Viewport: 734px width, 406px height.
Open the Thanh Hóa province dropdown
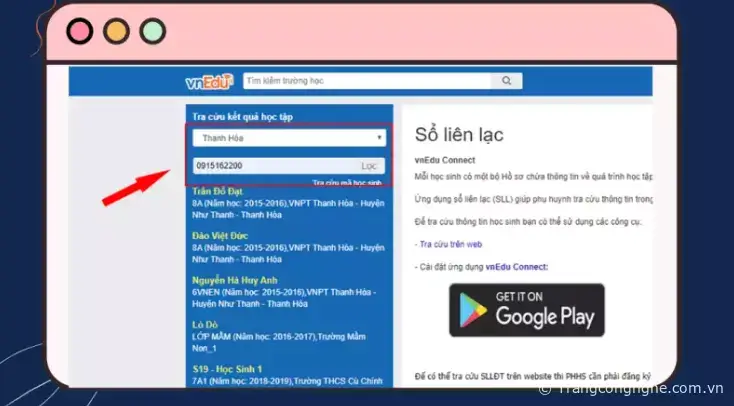pos(288,138)
